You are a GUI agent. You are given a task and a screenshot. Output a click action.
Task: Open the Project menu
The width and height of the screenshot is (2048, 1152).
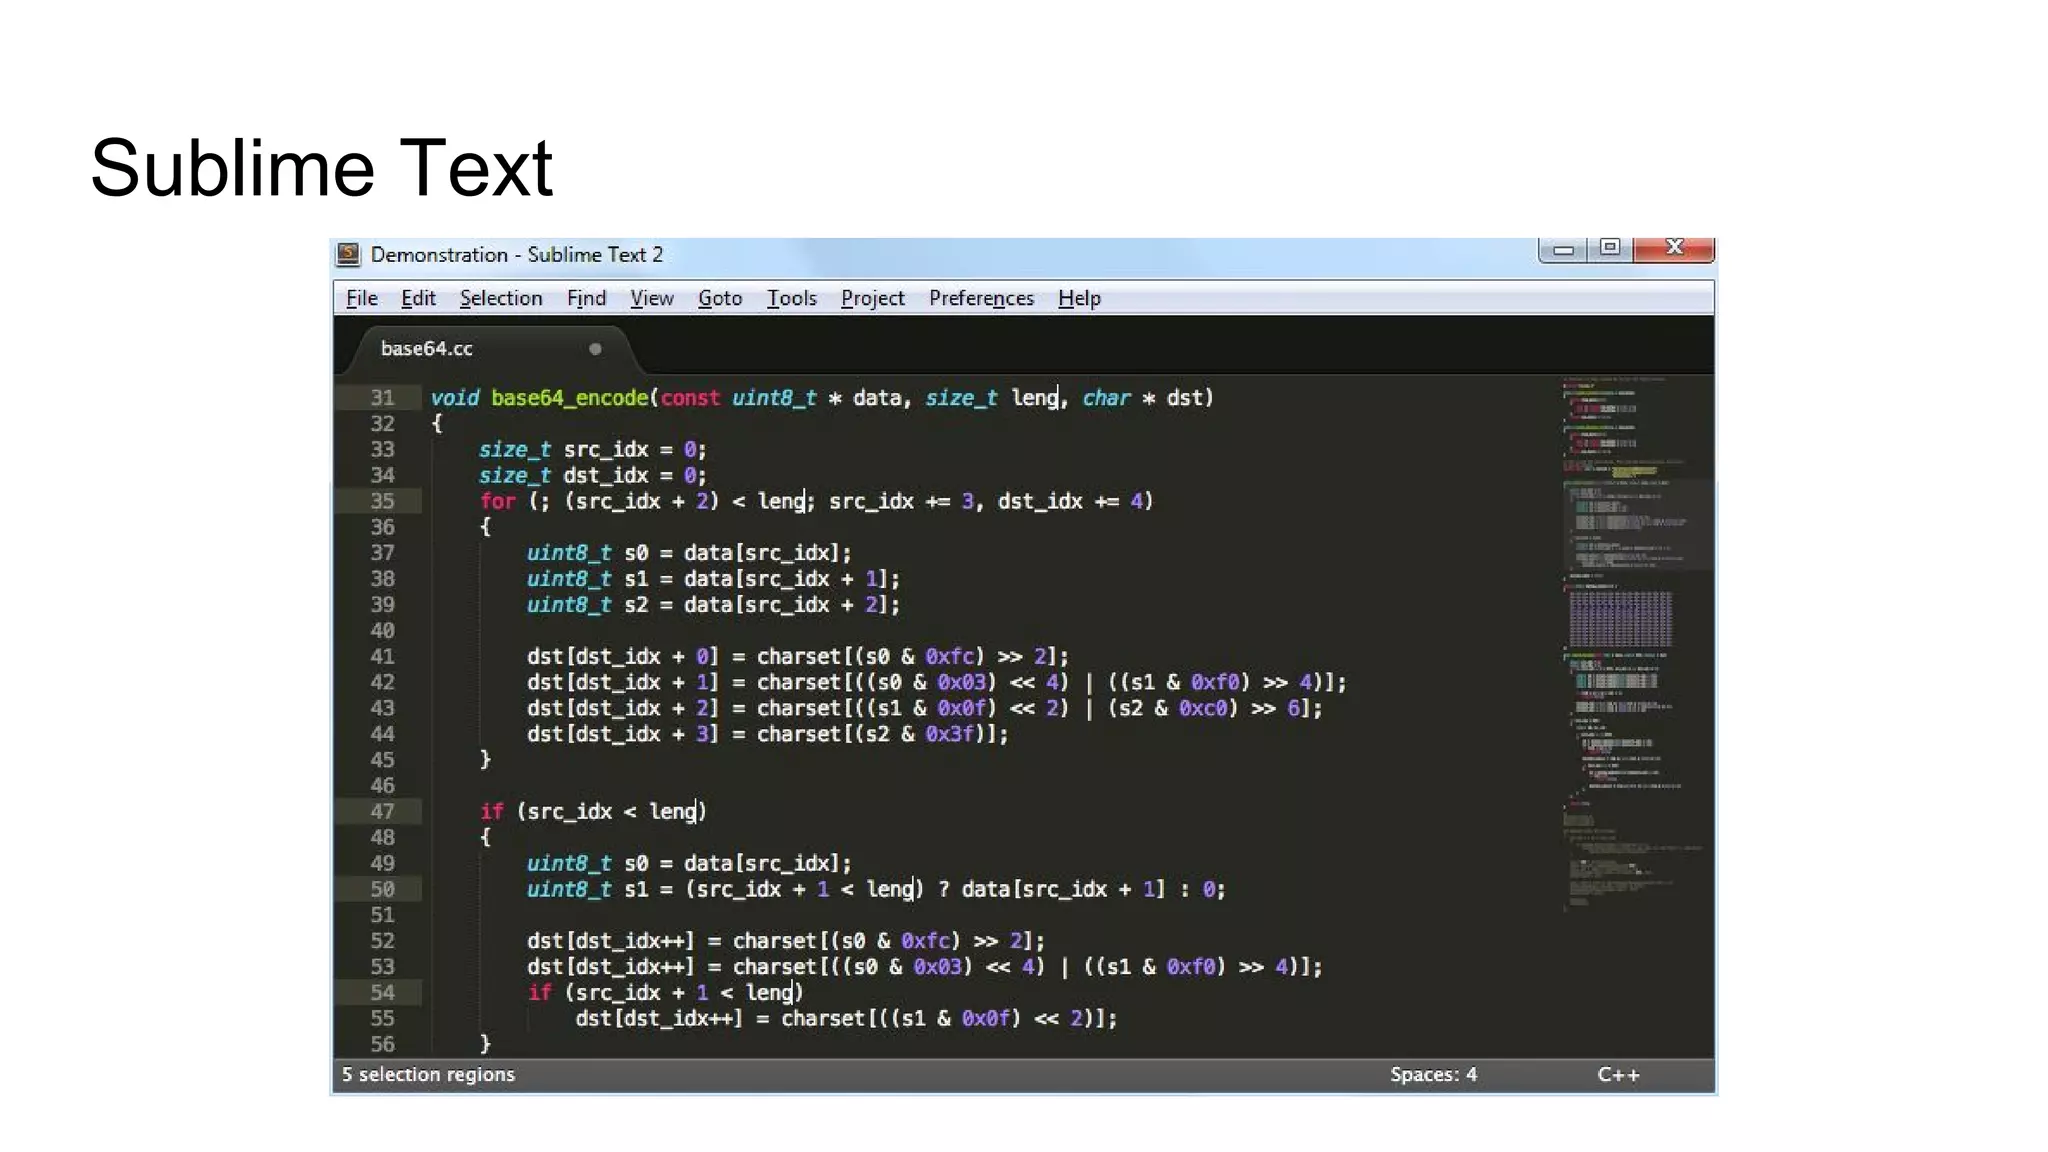pos(873,298)
